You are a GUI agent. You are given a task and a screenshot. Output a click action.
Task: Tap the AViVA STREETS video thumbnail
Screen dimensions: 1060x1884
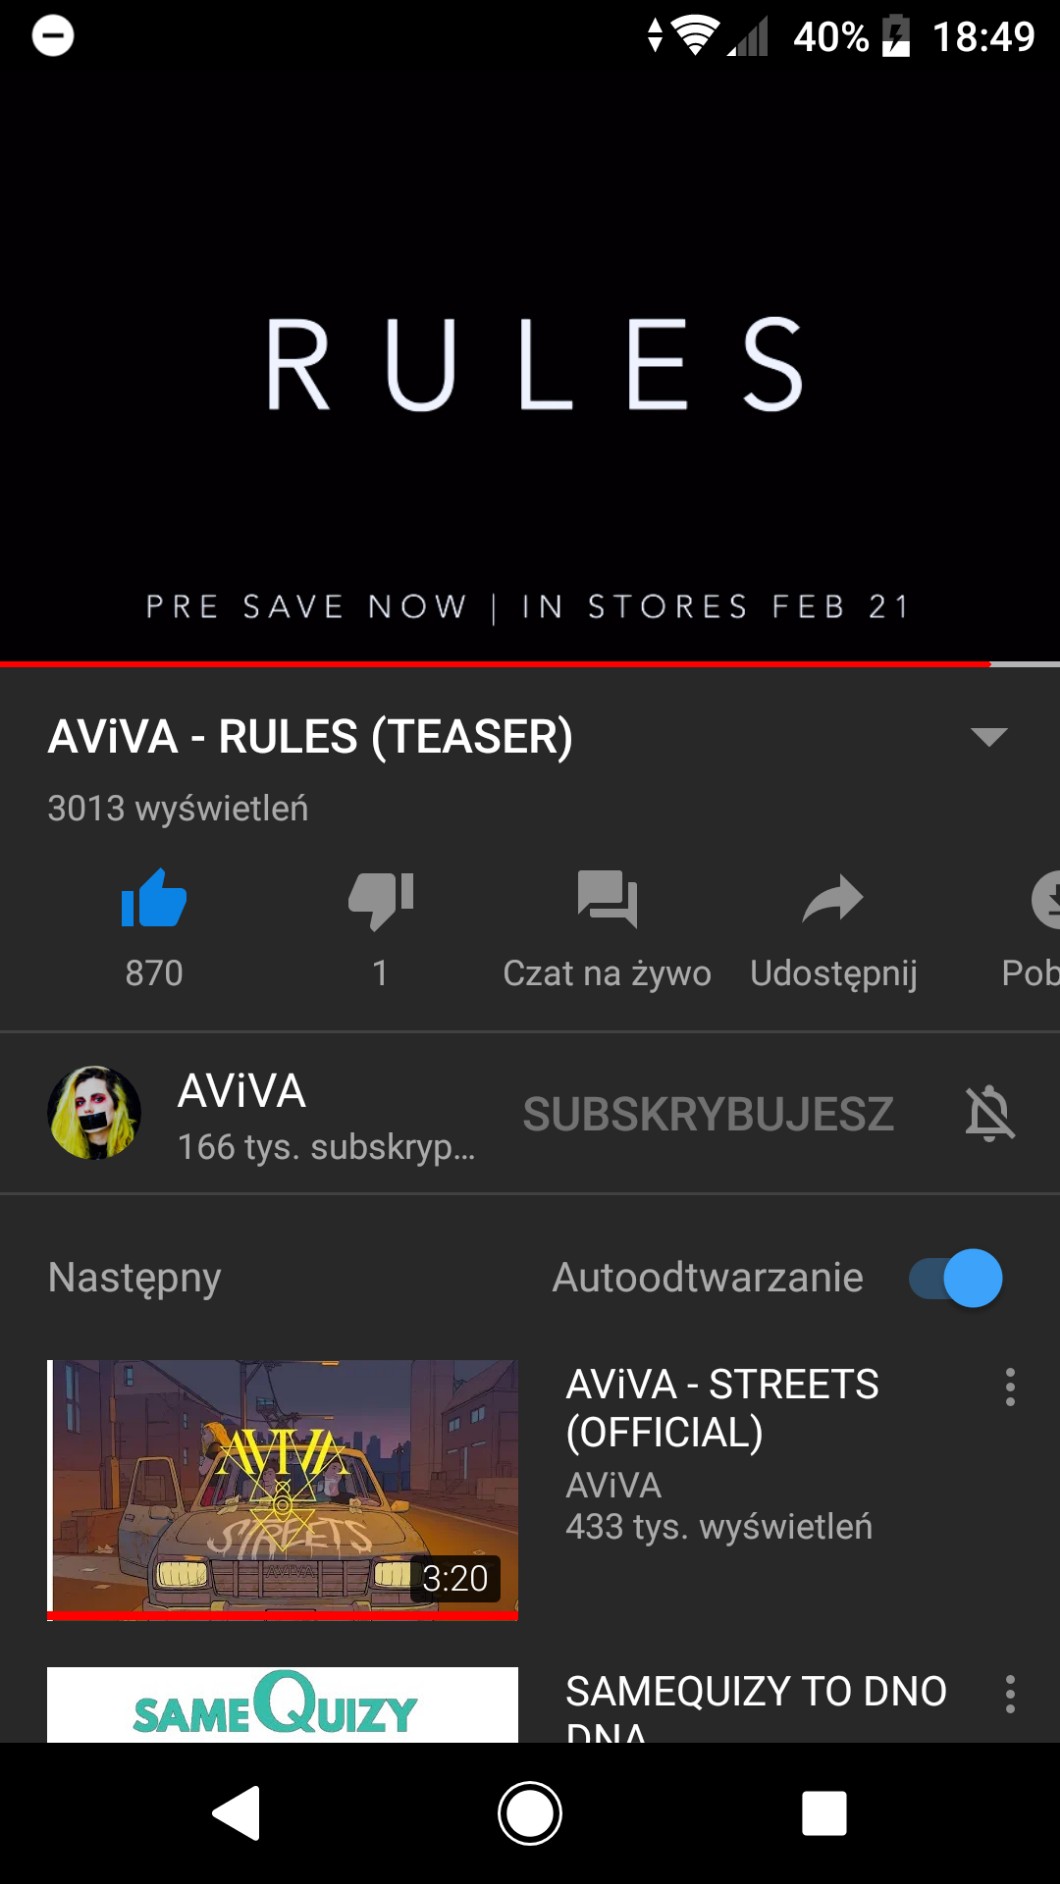point(282,1489)
